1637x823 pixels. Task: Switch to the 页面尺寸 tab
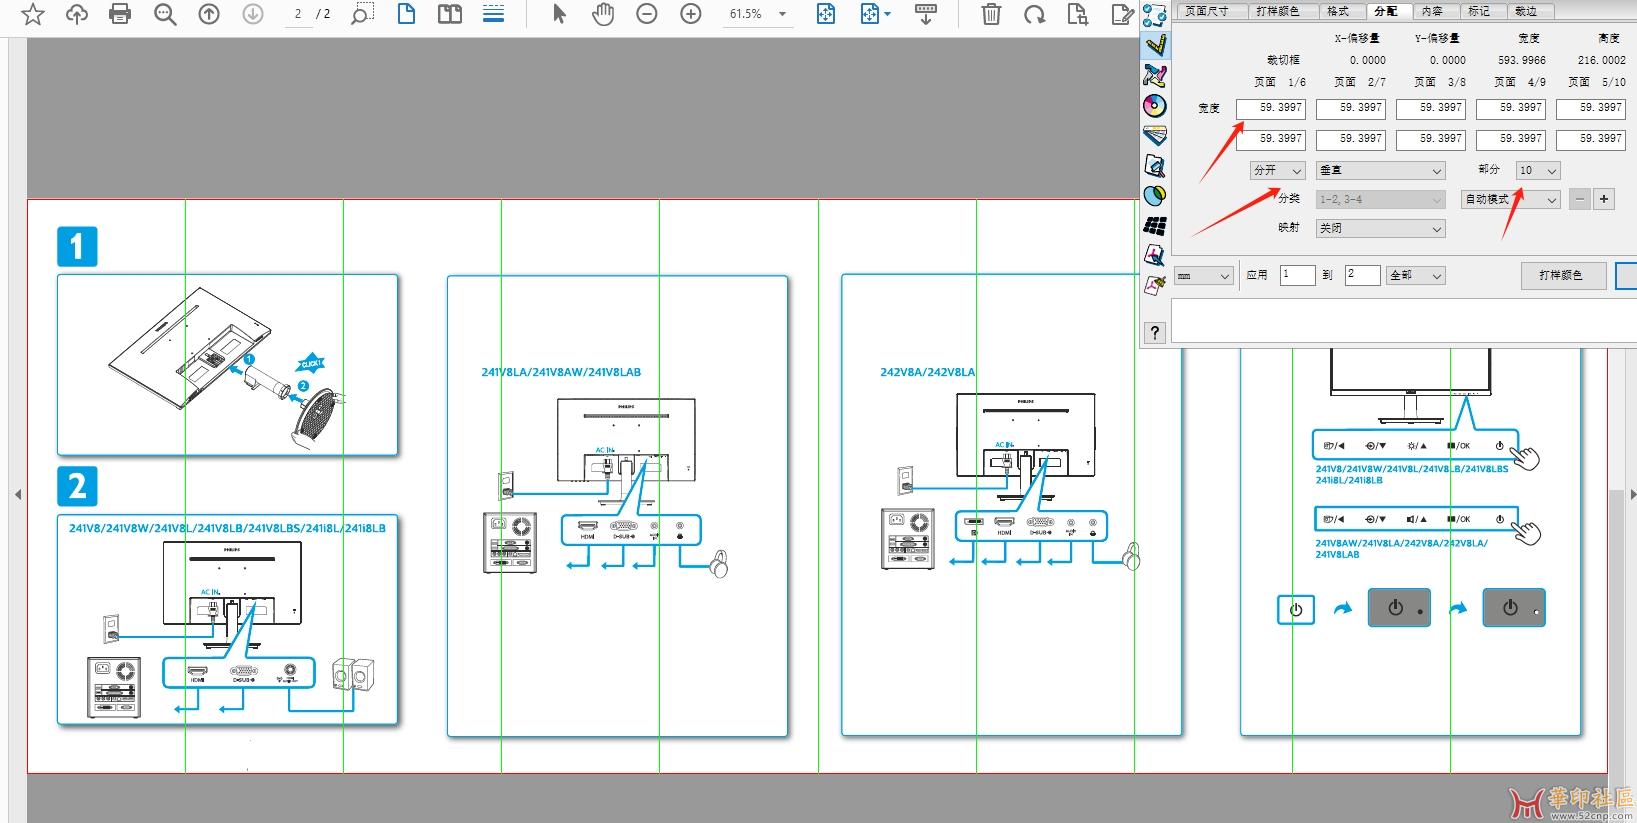coord(1207,11)
